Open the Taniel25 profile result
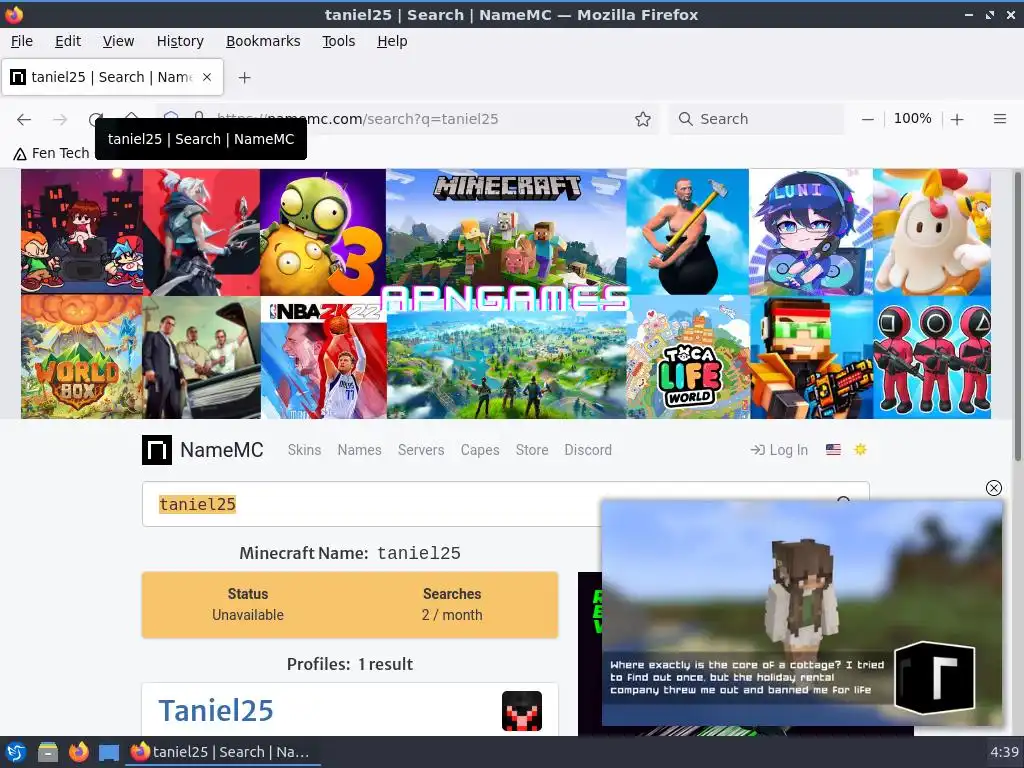The height and width of the screenshot is (768, 1024). [x=216, y=711]
